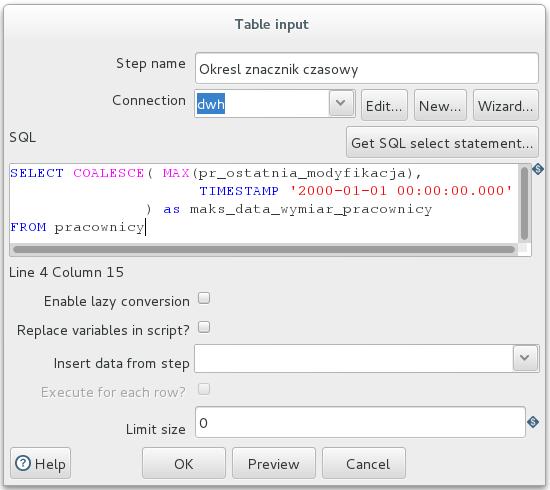This screenshot has height=490, width=550.
Task: Click the Limit size input field
Action: [x=360, y=422]
